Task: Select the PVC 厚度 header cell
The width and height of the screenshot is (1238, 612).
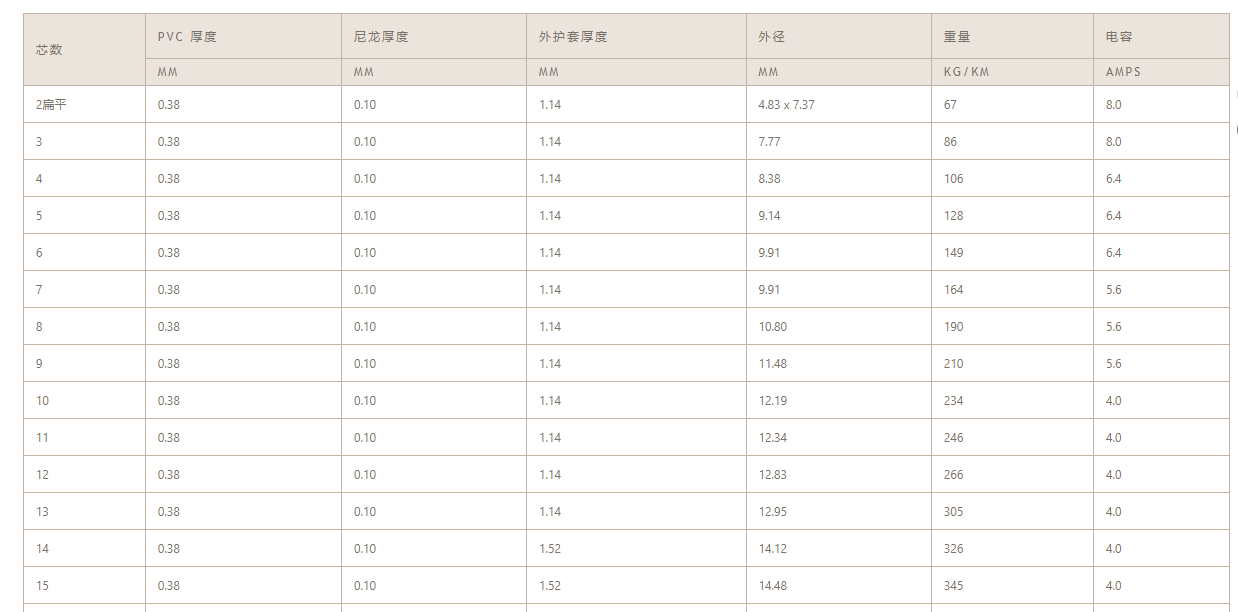Action: pyautogui.click(x=243, y=37)
